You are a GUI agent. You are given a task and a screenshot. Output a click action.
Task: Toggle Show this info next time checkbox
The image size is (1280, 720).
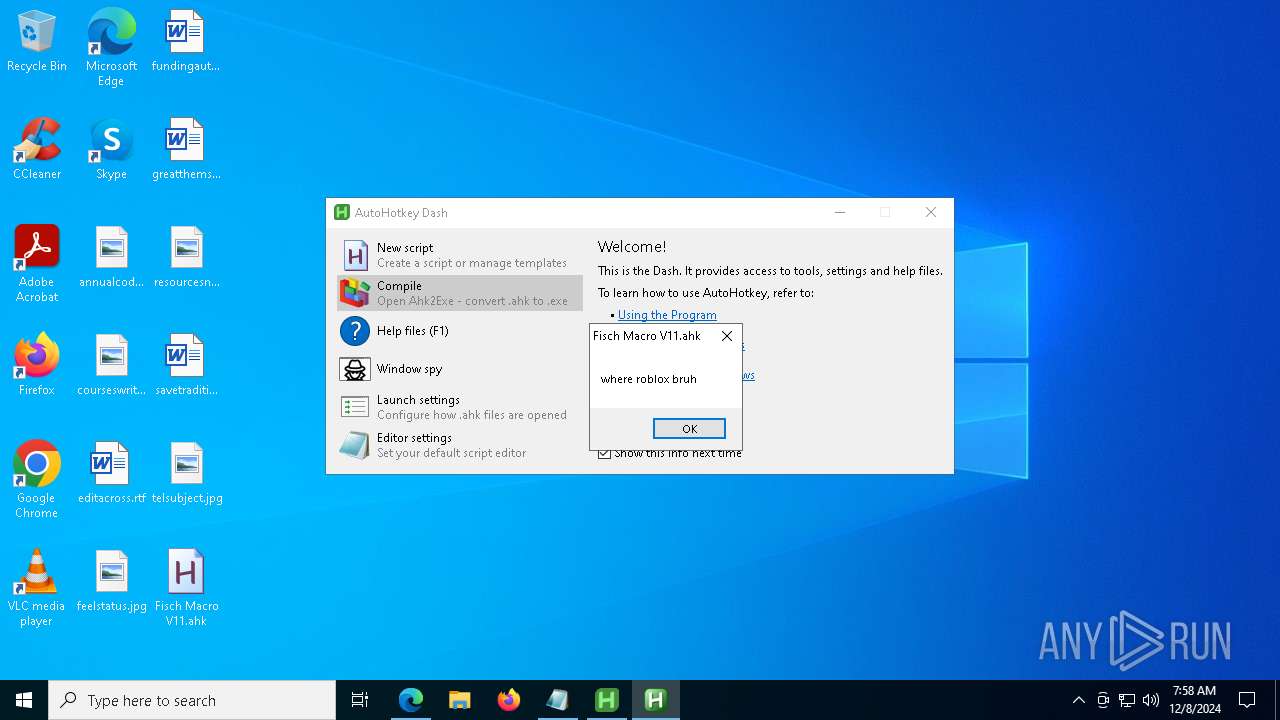(604, 453)
